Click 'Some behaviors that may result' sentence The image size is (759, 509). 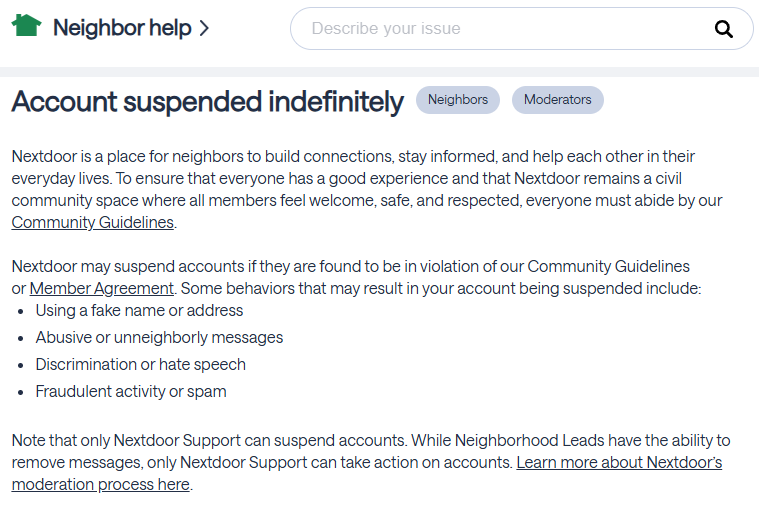[x=440, y=288]
